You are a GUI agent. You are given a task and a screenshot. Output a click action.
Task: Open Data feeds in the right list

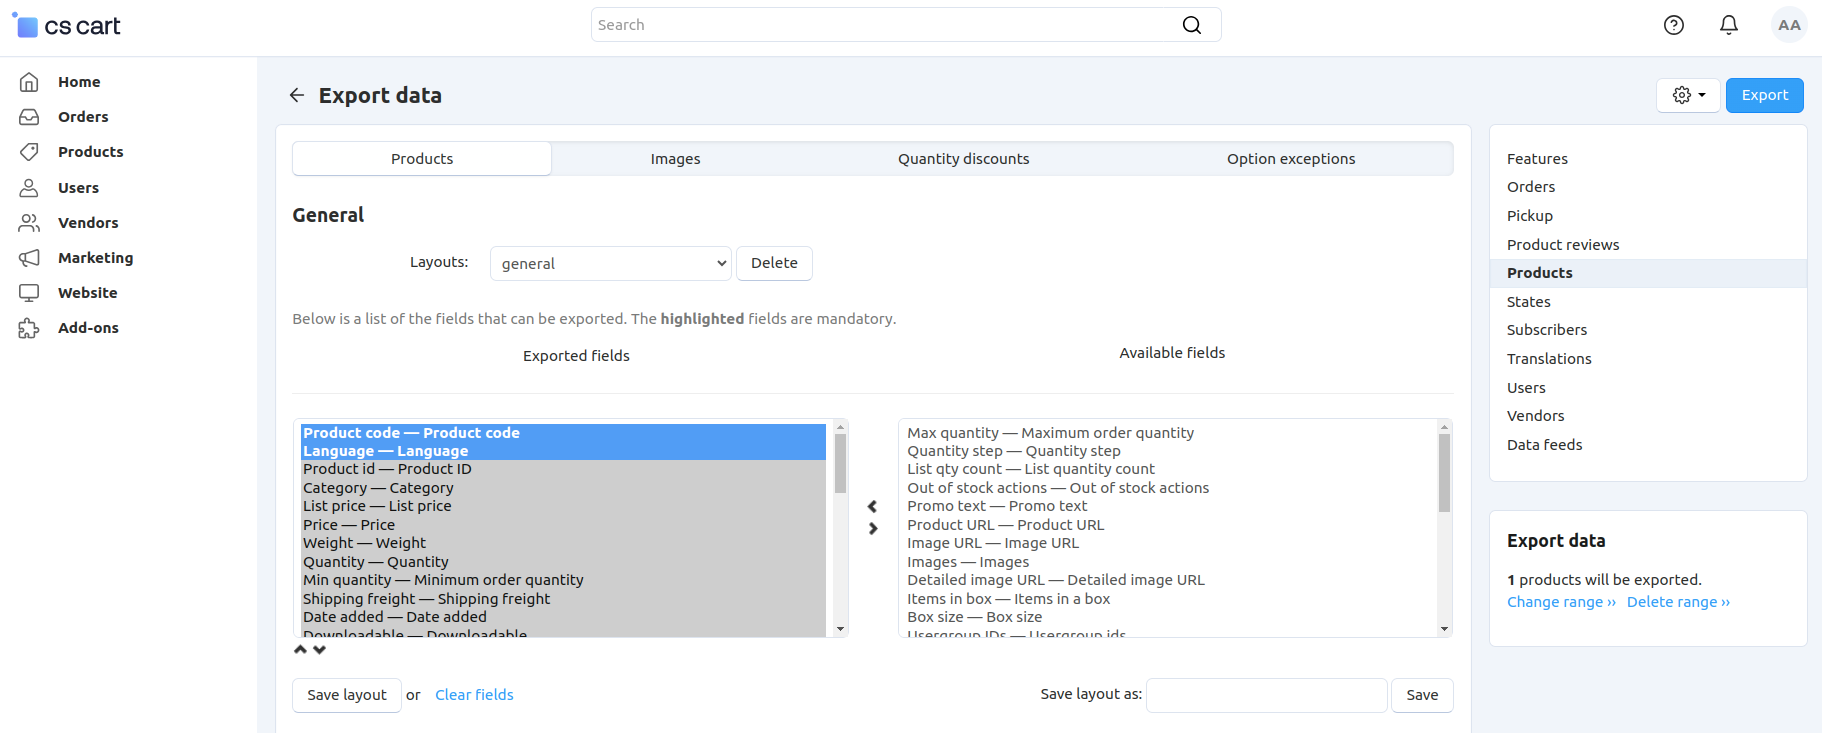point(1545,445)
